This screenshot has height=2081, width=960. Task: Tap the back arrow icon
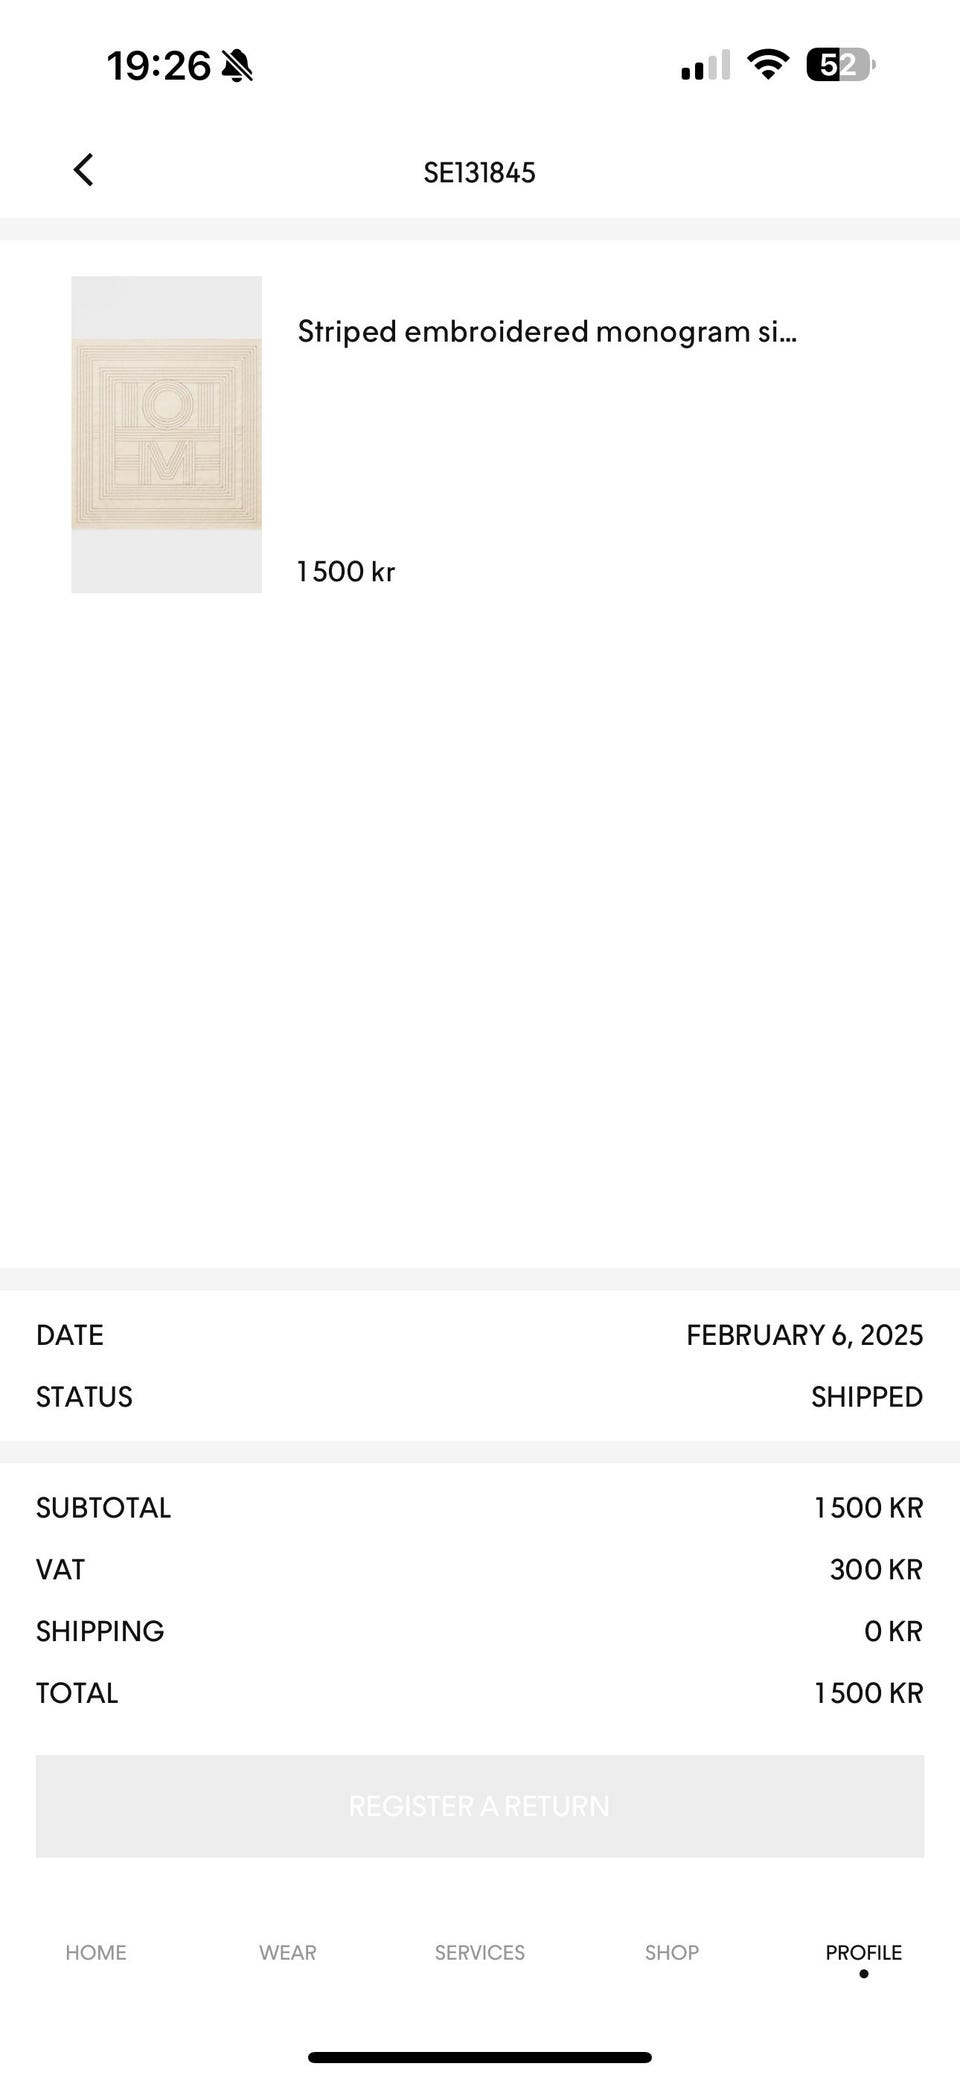[84, 170]
